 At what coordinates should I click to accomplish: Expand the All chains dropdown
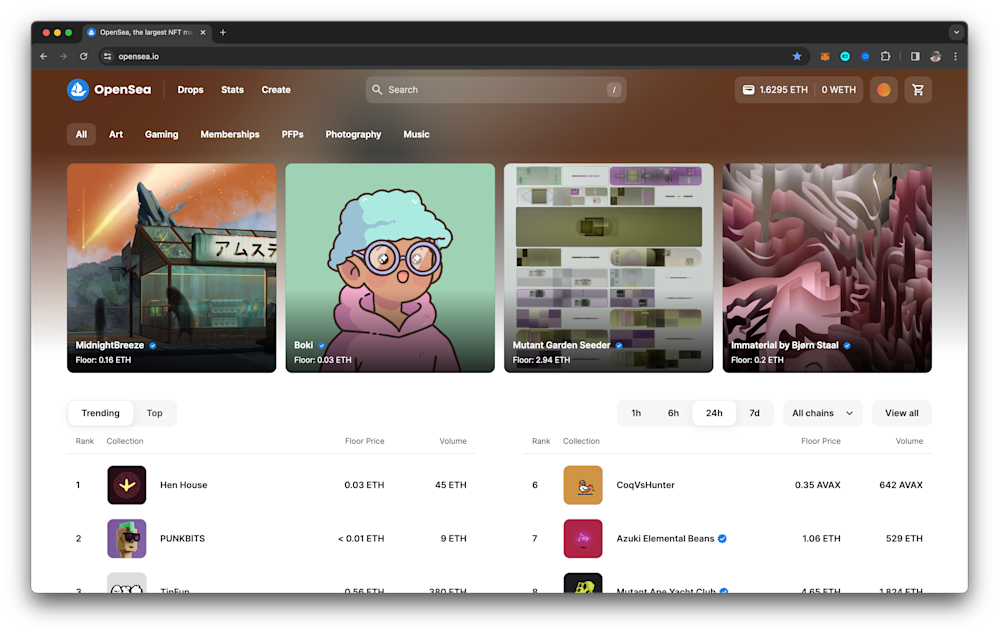click(823, 413)
